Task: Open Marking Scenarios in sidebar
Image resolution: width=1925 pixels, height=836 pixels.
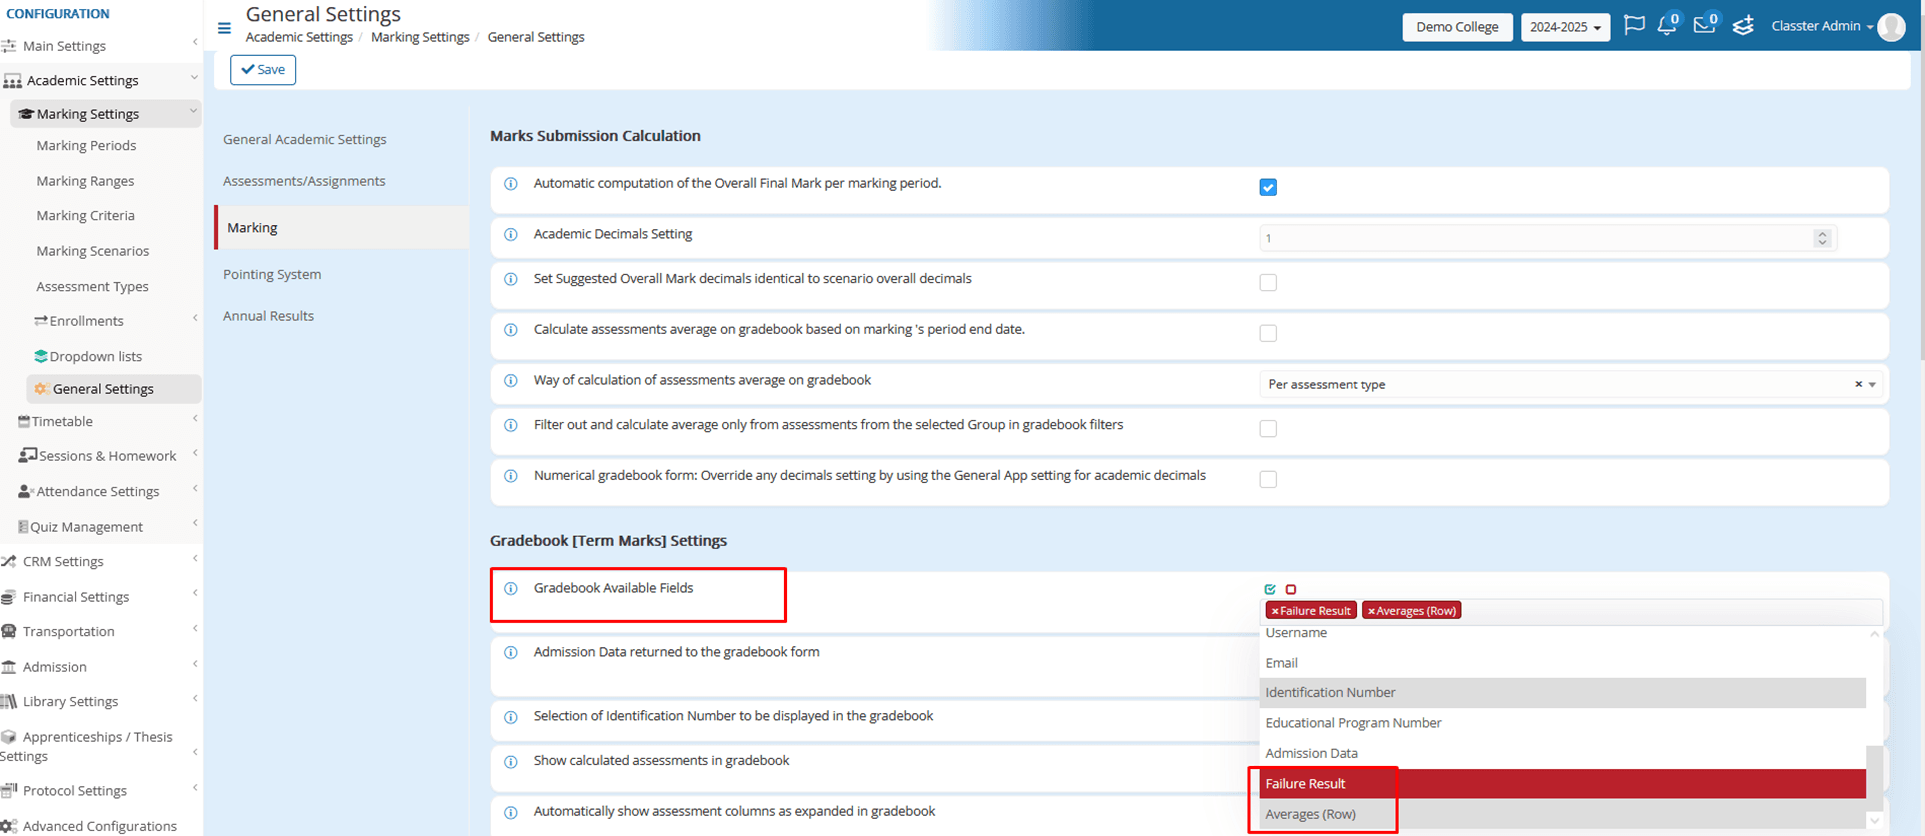Action: tap(92, 251)
